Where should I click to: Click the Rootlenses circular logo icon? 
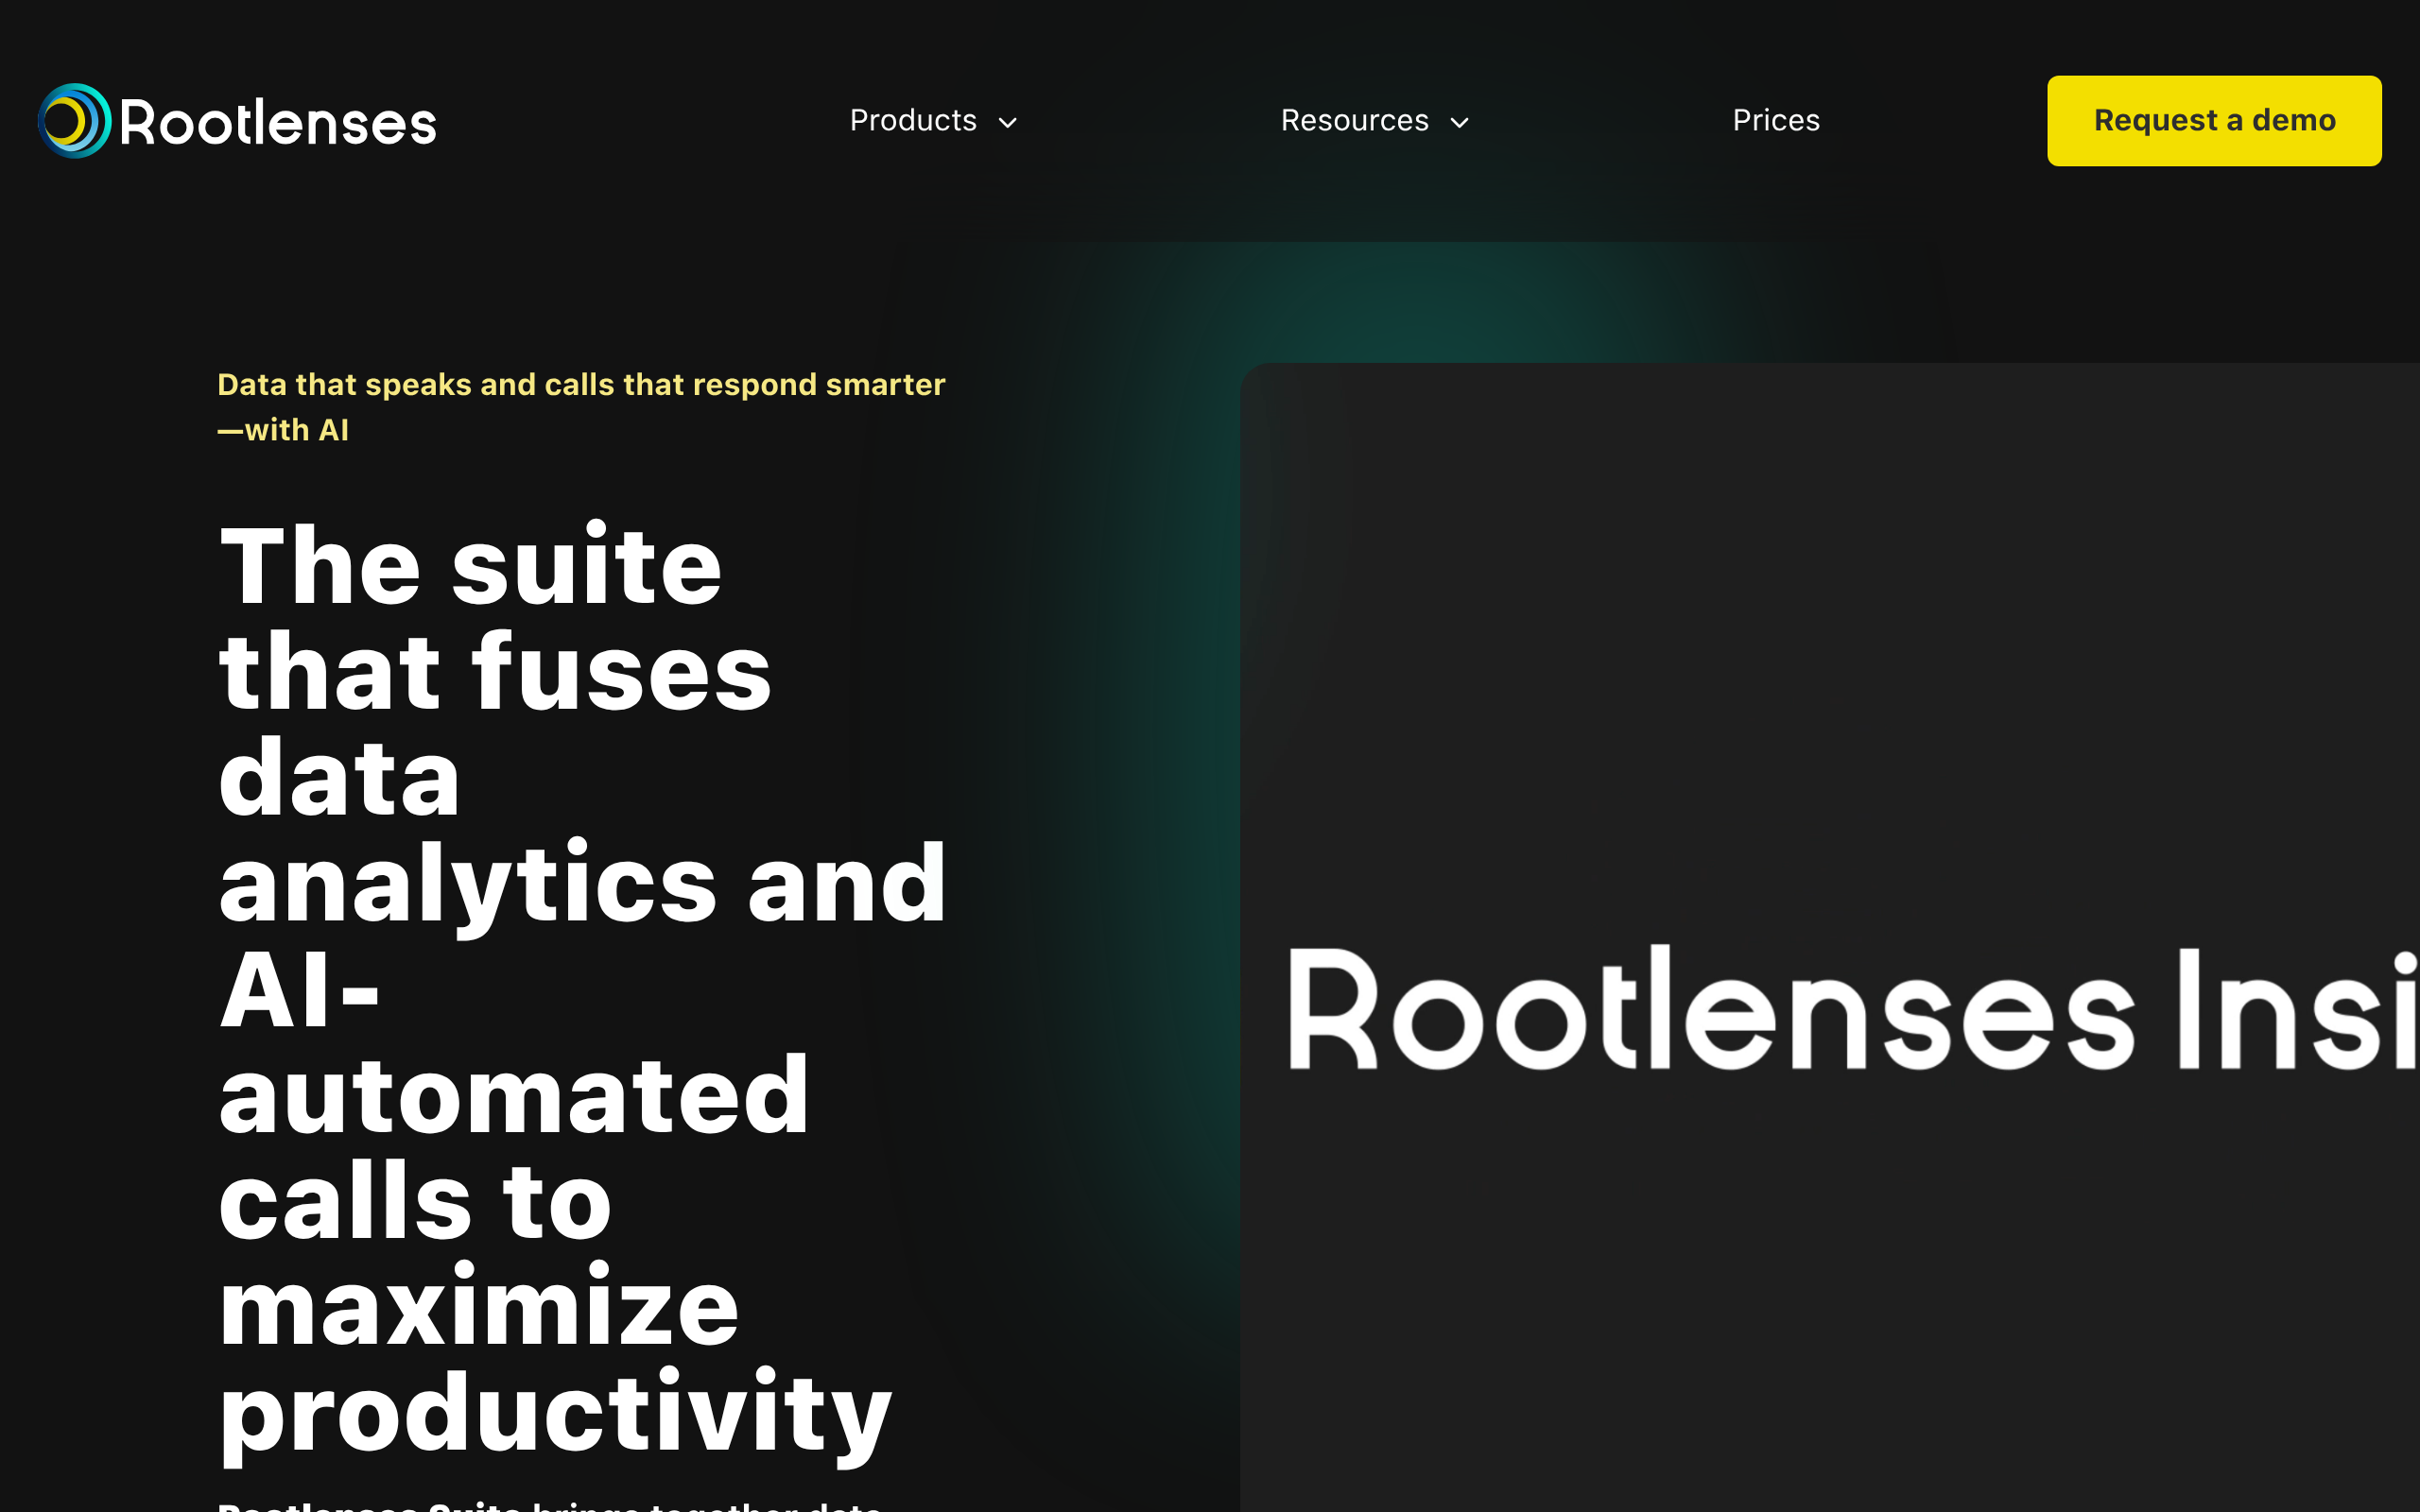point(74,121)
